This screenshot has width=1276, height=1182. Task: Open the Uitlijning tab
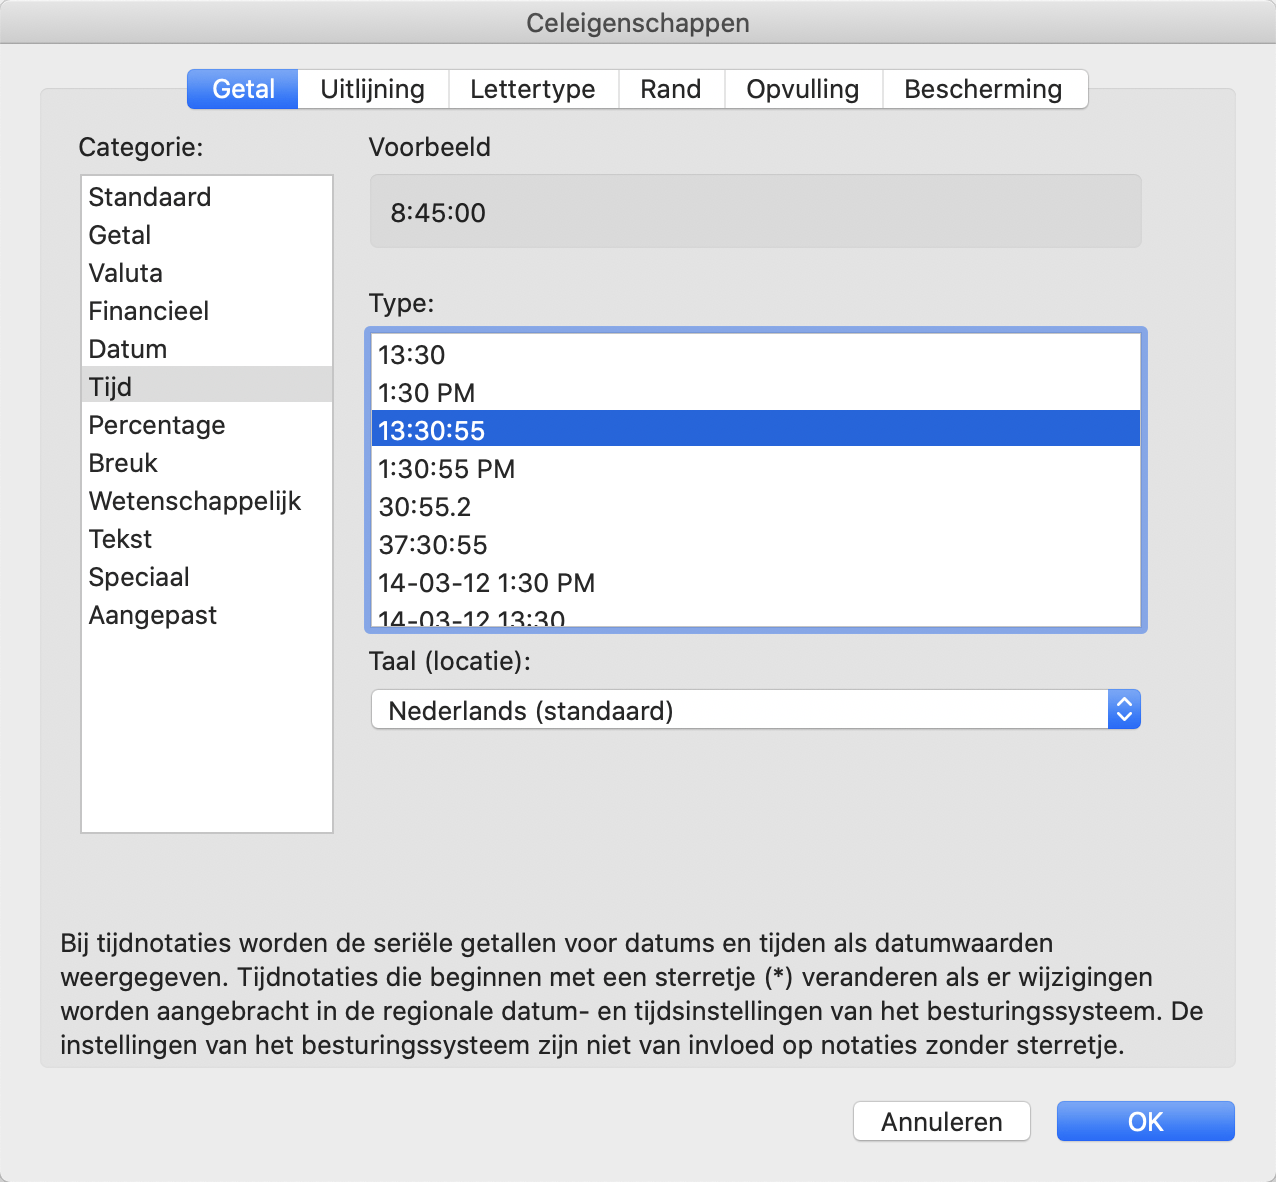(x=373, y=89)
